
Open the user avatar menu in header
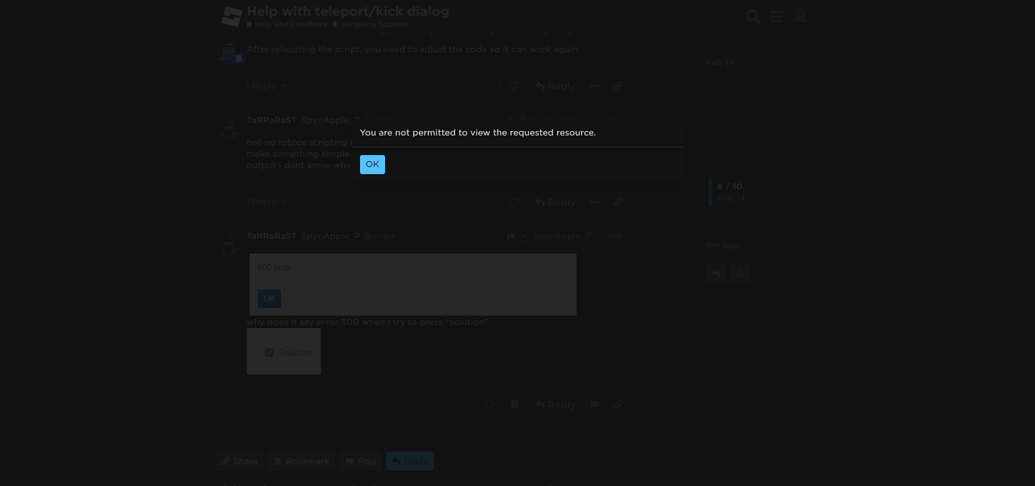pyautogui.click(x=800, y=17)
